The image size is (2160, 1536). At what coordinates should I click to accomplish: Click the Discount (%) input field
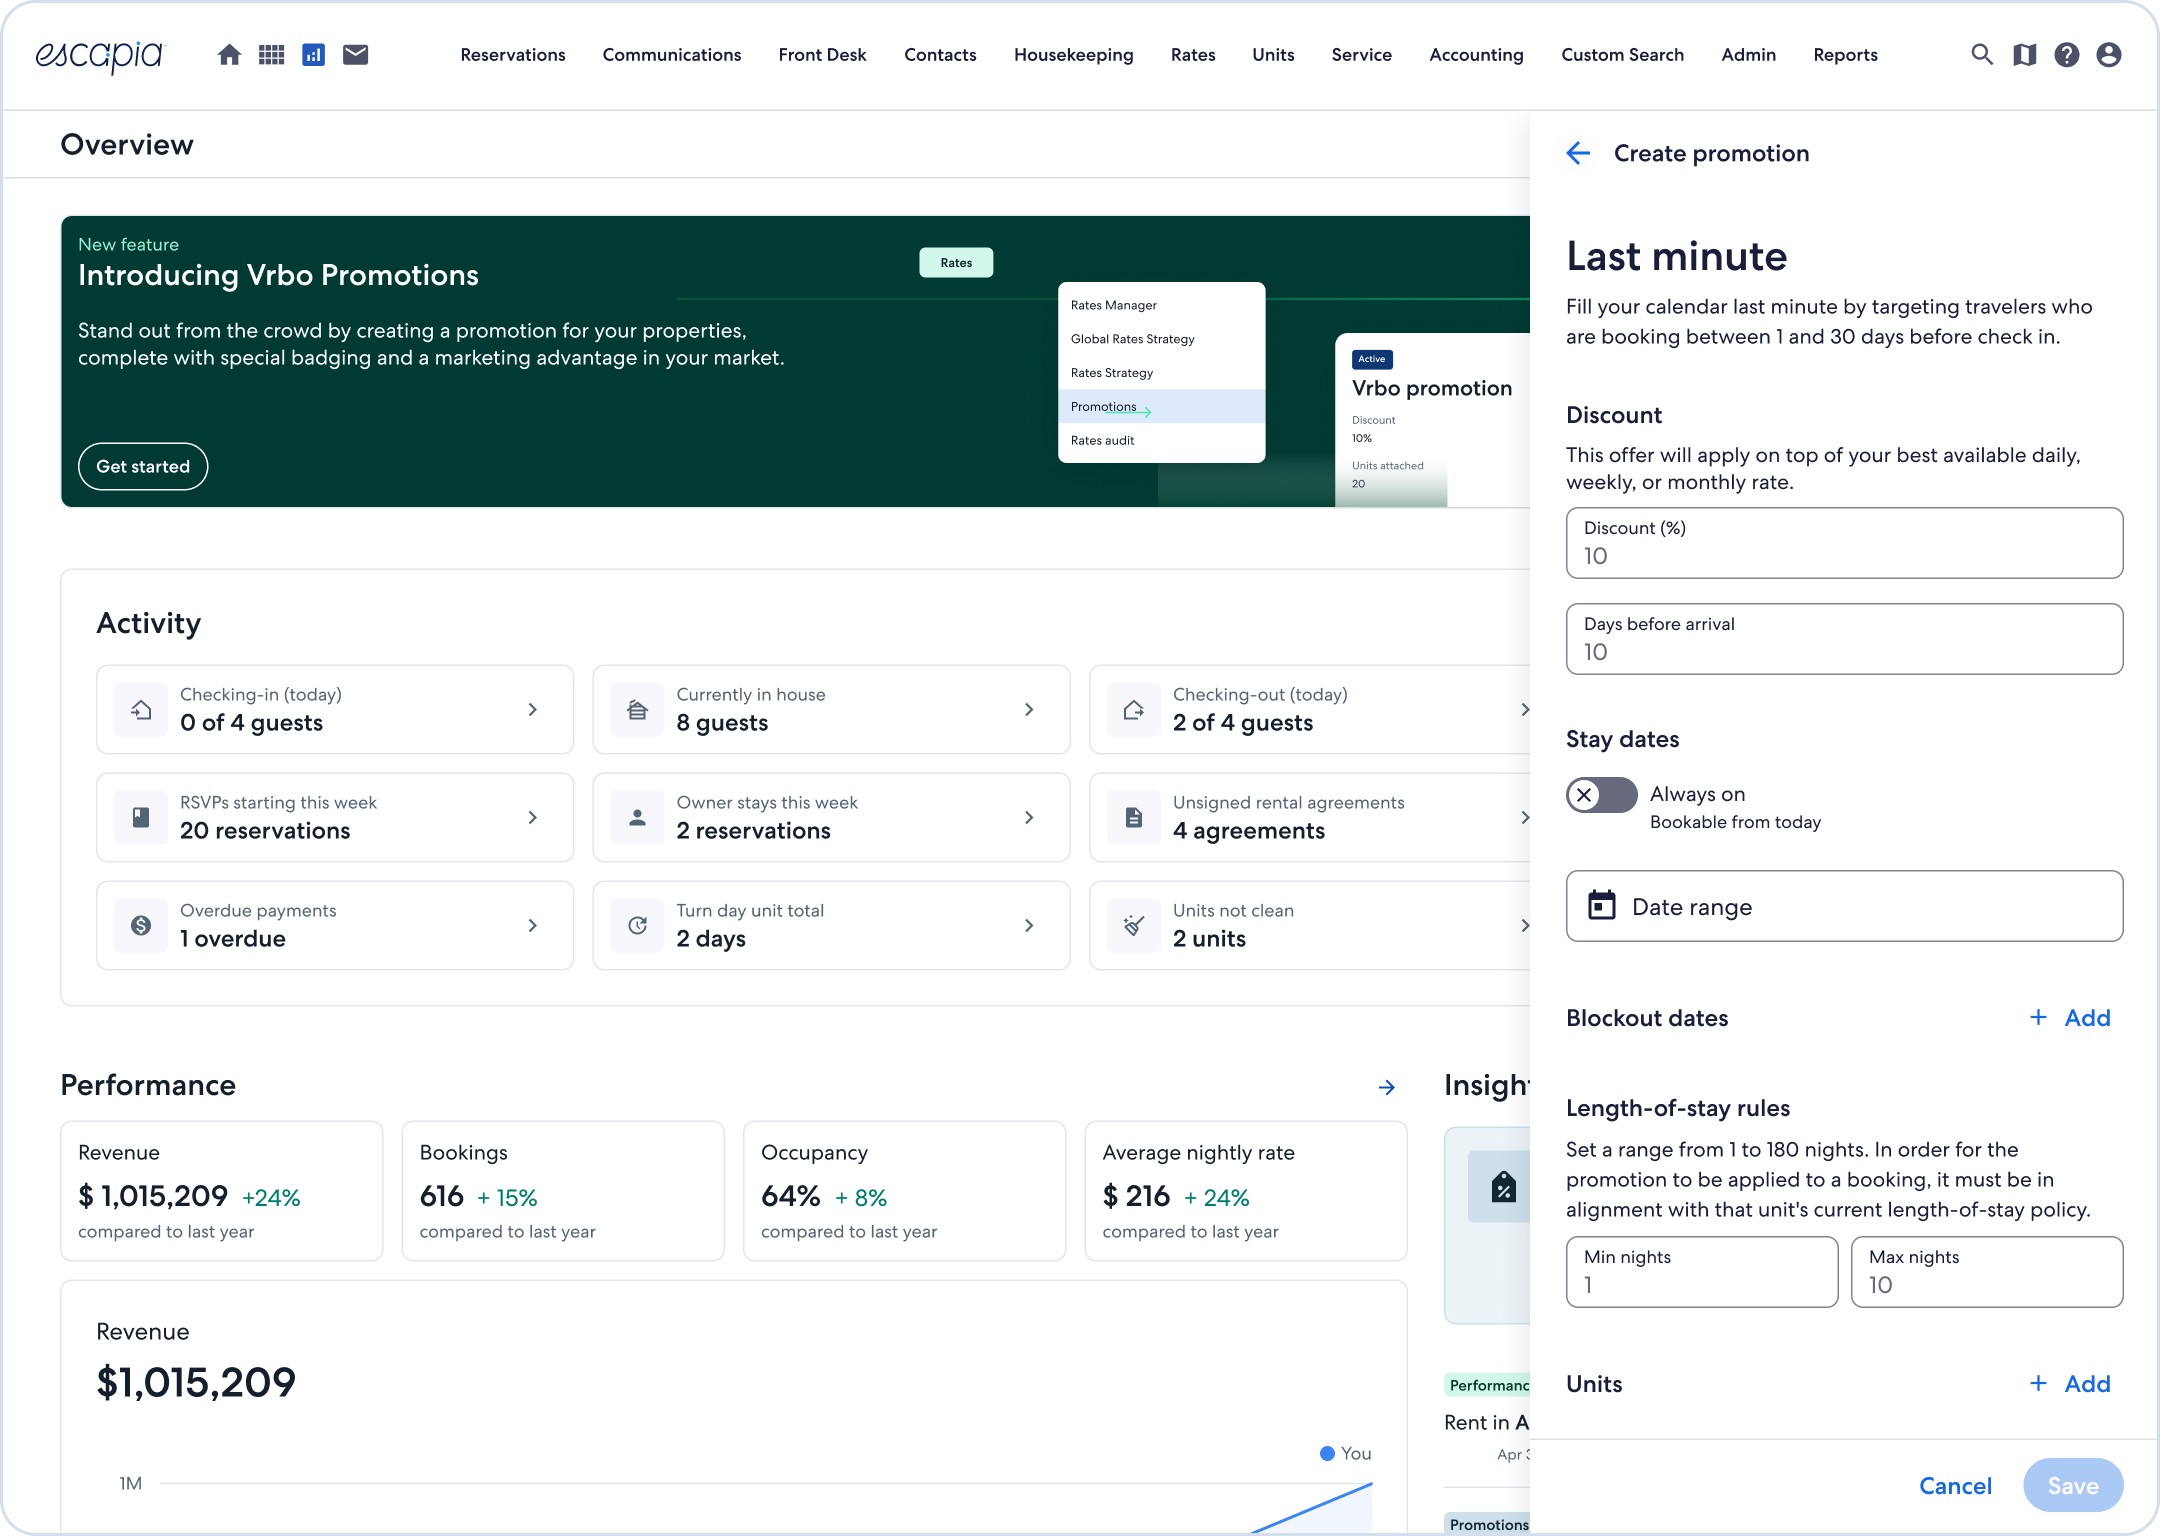pyautogui.click(x=1844, y=543)
